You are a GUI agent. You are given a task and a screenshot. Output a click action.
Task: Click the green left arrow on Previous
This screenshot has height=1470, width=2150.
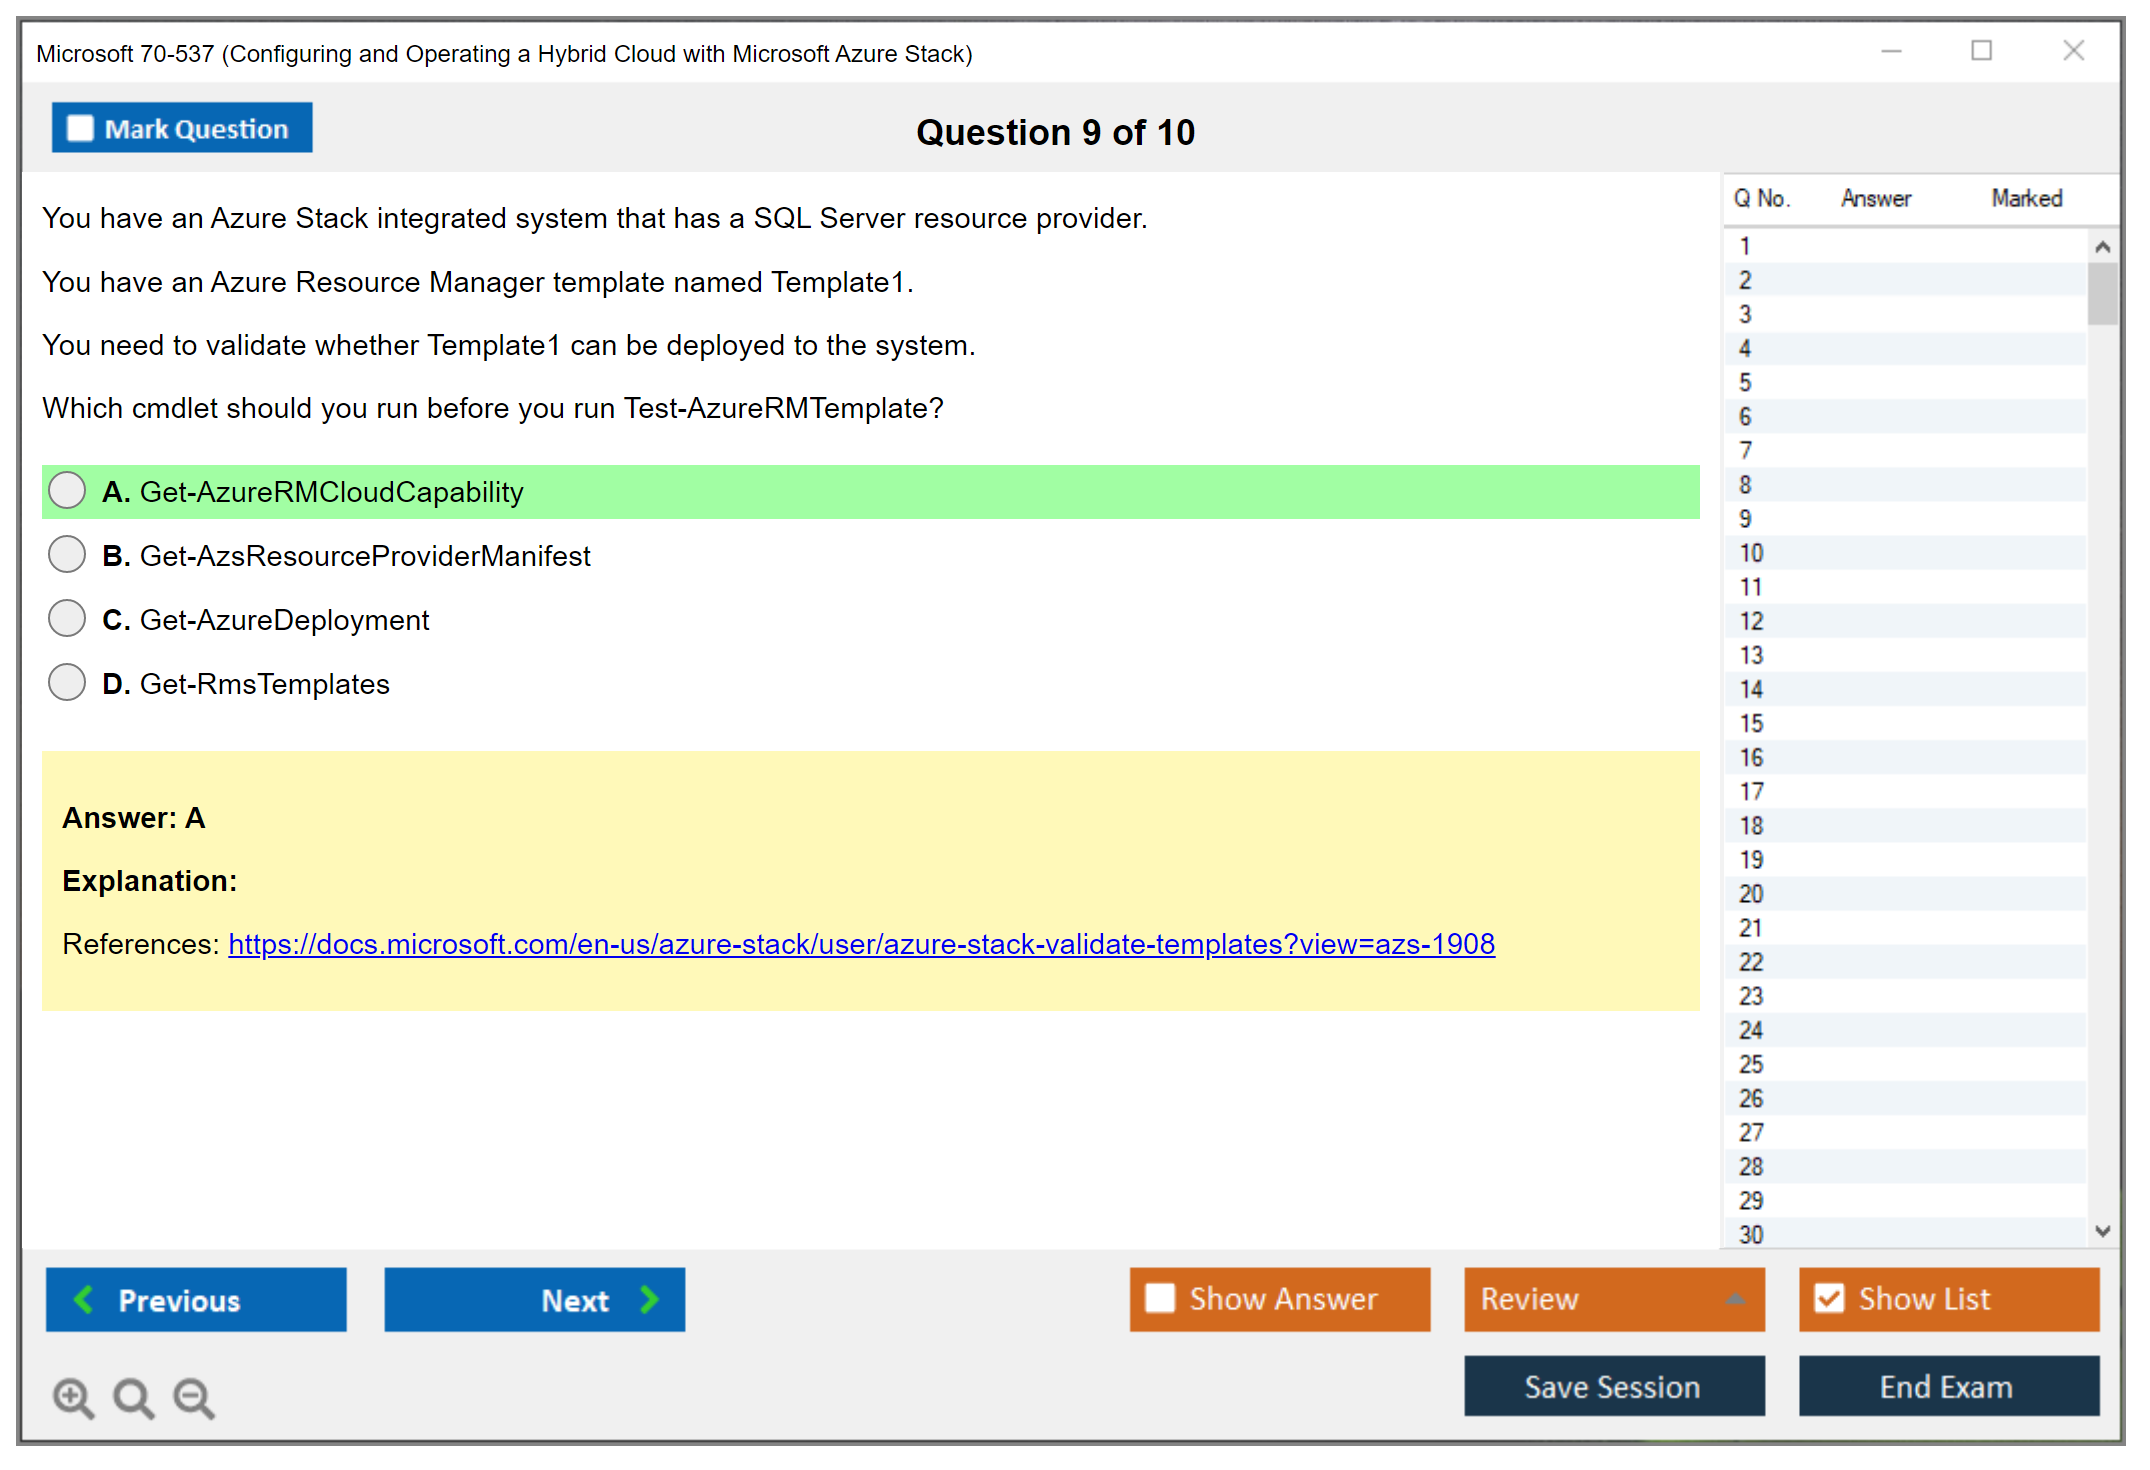(x=84, y=1299)
